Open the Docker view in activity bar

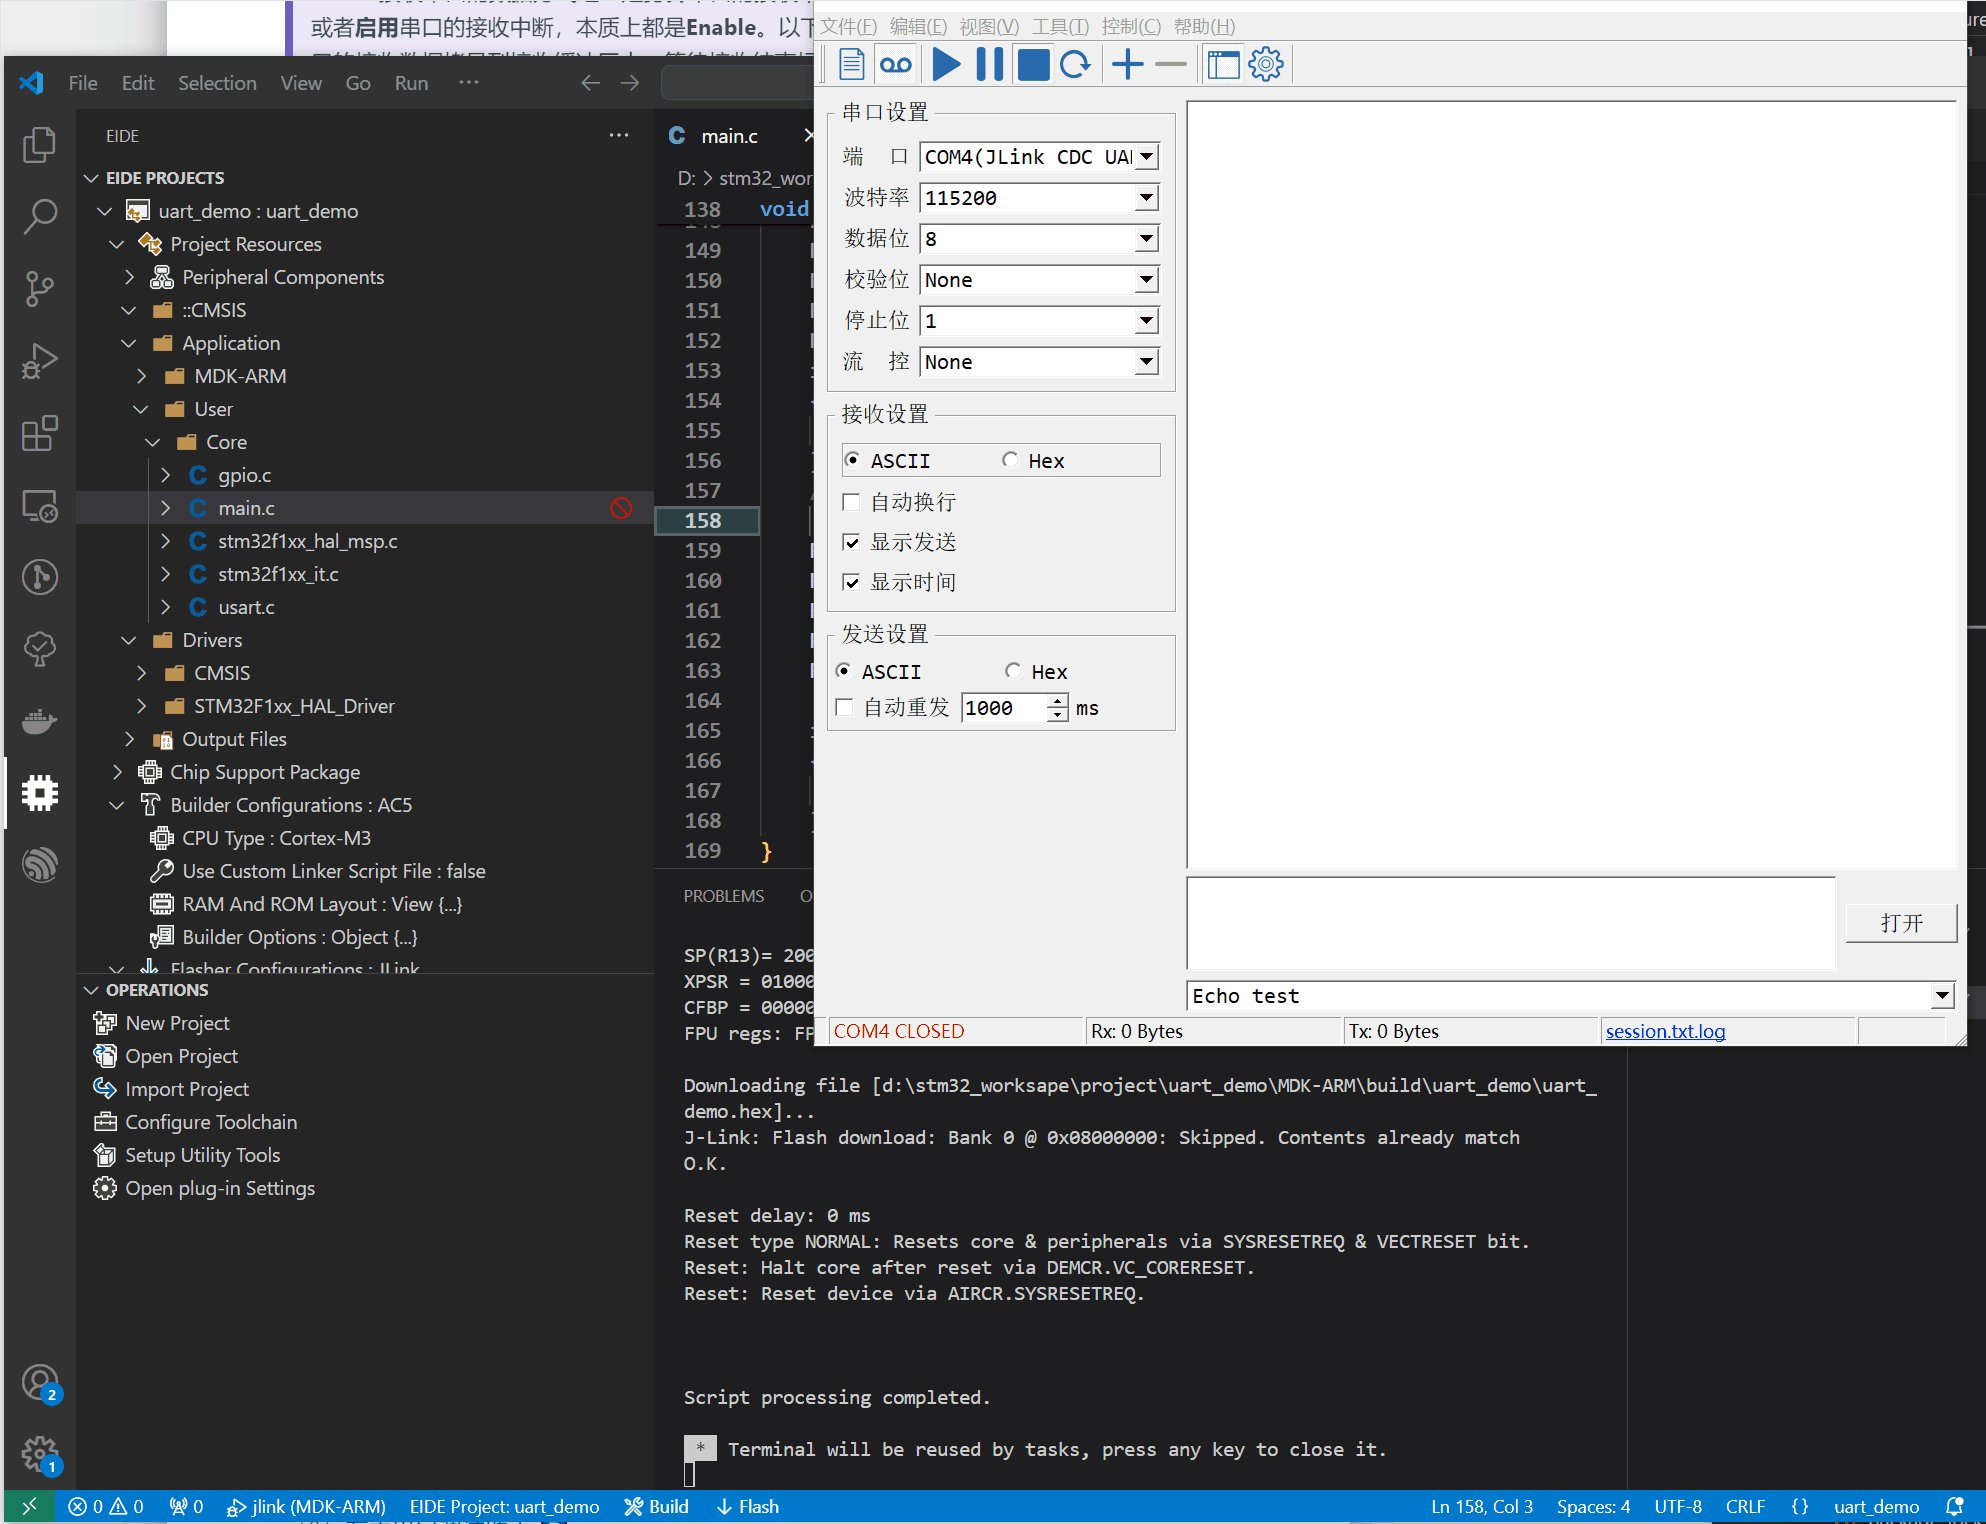pos(39,721)
